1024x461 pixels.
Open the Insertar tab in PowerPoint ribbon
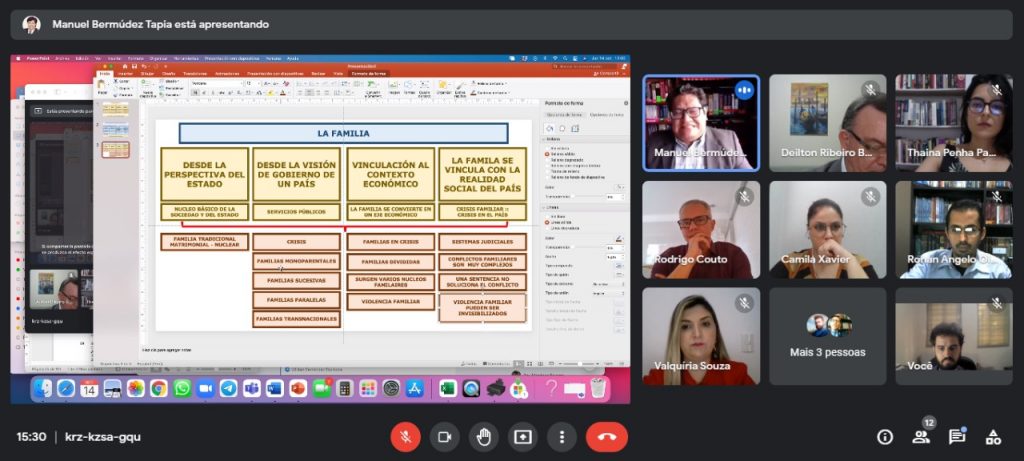[x=124, y=74]
